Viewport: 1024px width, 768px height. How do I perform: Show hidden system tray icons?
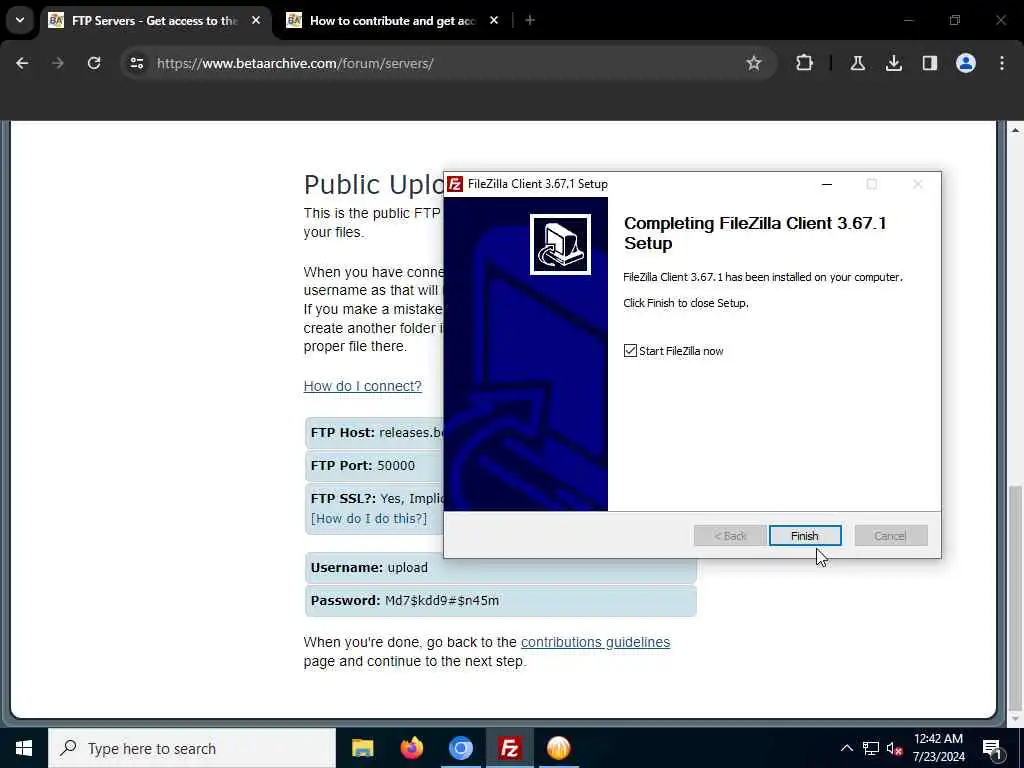(x=846, y=748)
